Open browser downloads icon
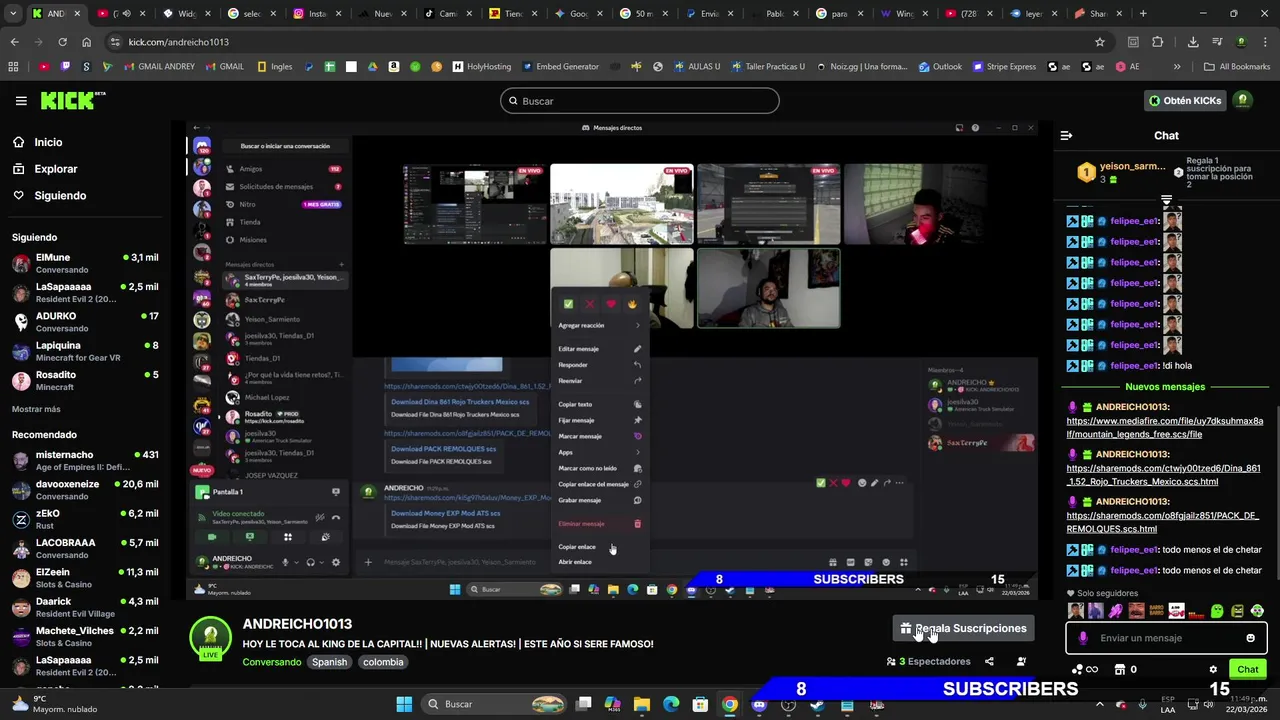 (1193, 42)
